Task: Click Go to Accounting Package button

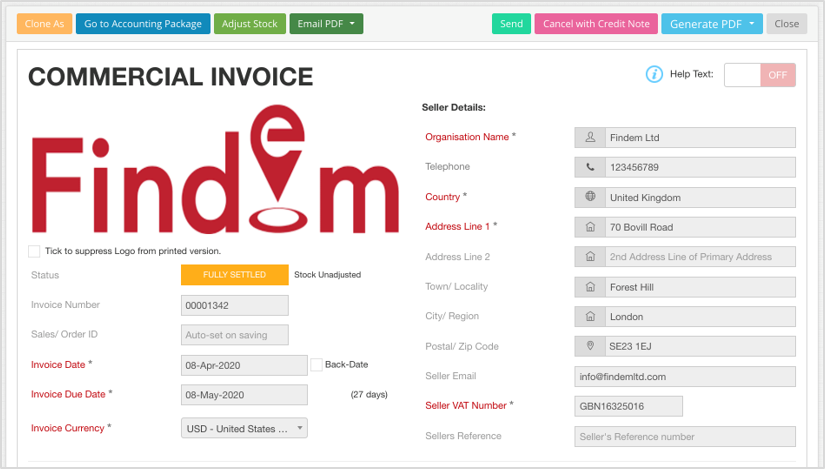Action: tap(143, 24)
